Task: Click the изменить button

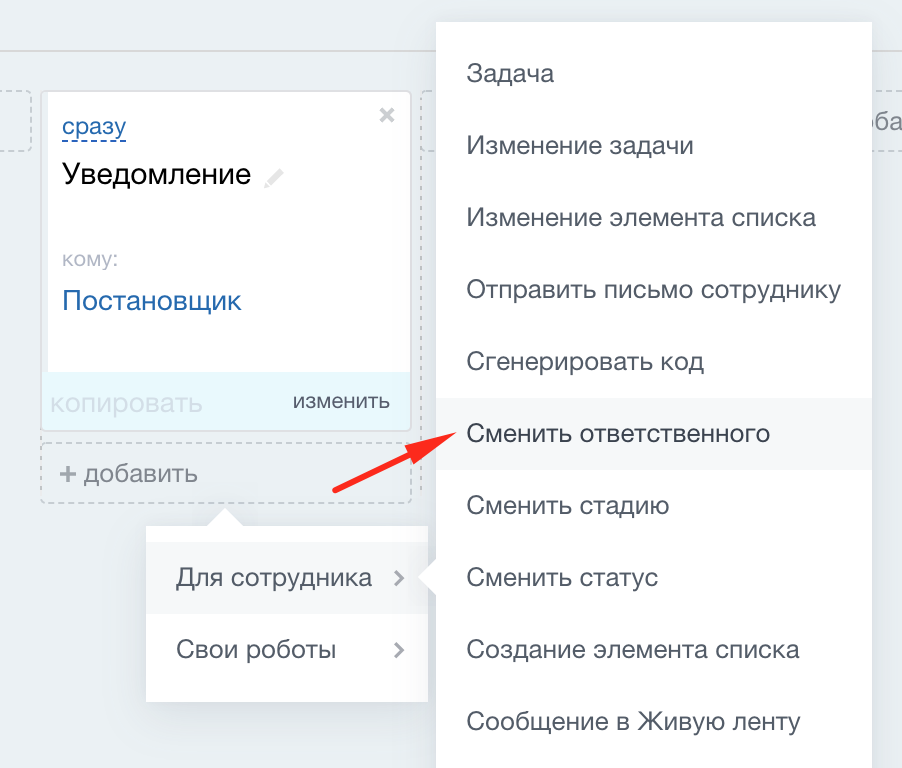Action: [x=340, y=401]
